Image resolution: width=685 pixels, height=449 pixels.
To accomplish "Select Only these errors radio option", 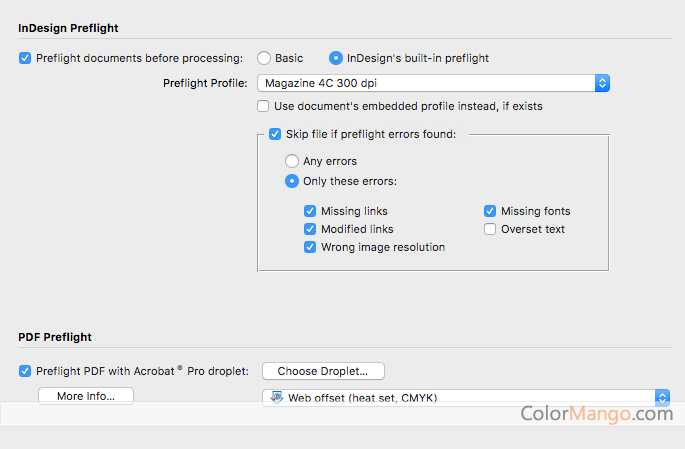I will click(x=292, y=181).
